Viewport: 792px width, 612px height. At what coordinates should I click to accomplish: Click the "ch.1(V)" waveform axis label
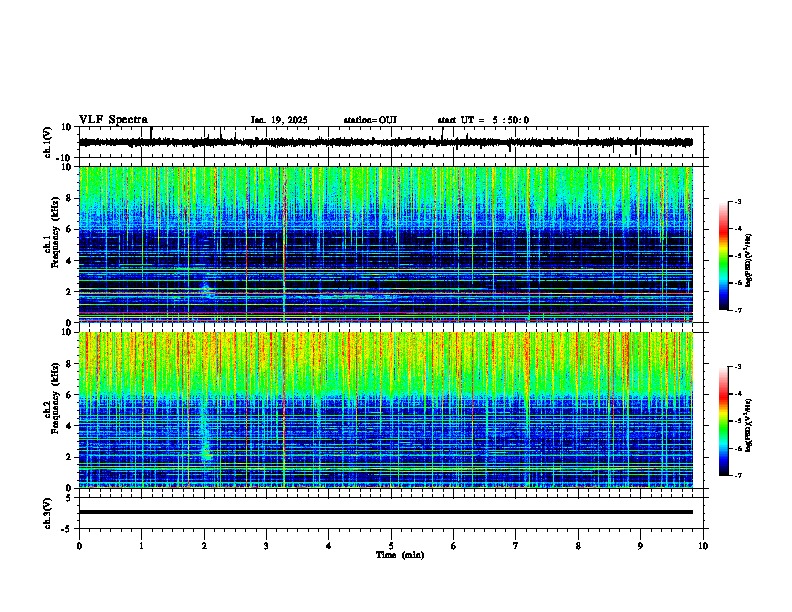tap(47, 142)
